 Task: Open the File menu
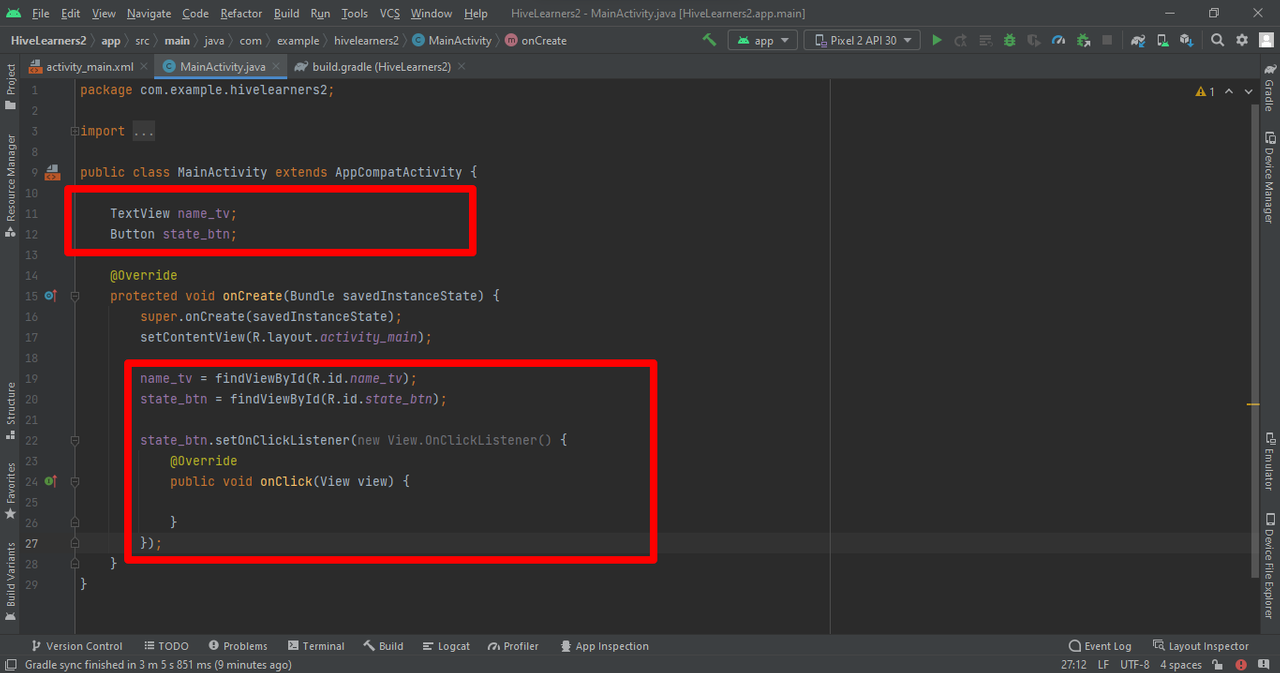point(41,13)
